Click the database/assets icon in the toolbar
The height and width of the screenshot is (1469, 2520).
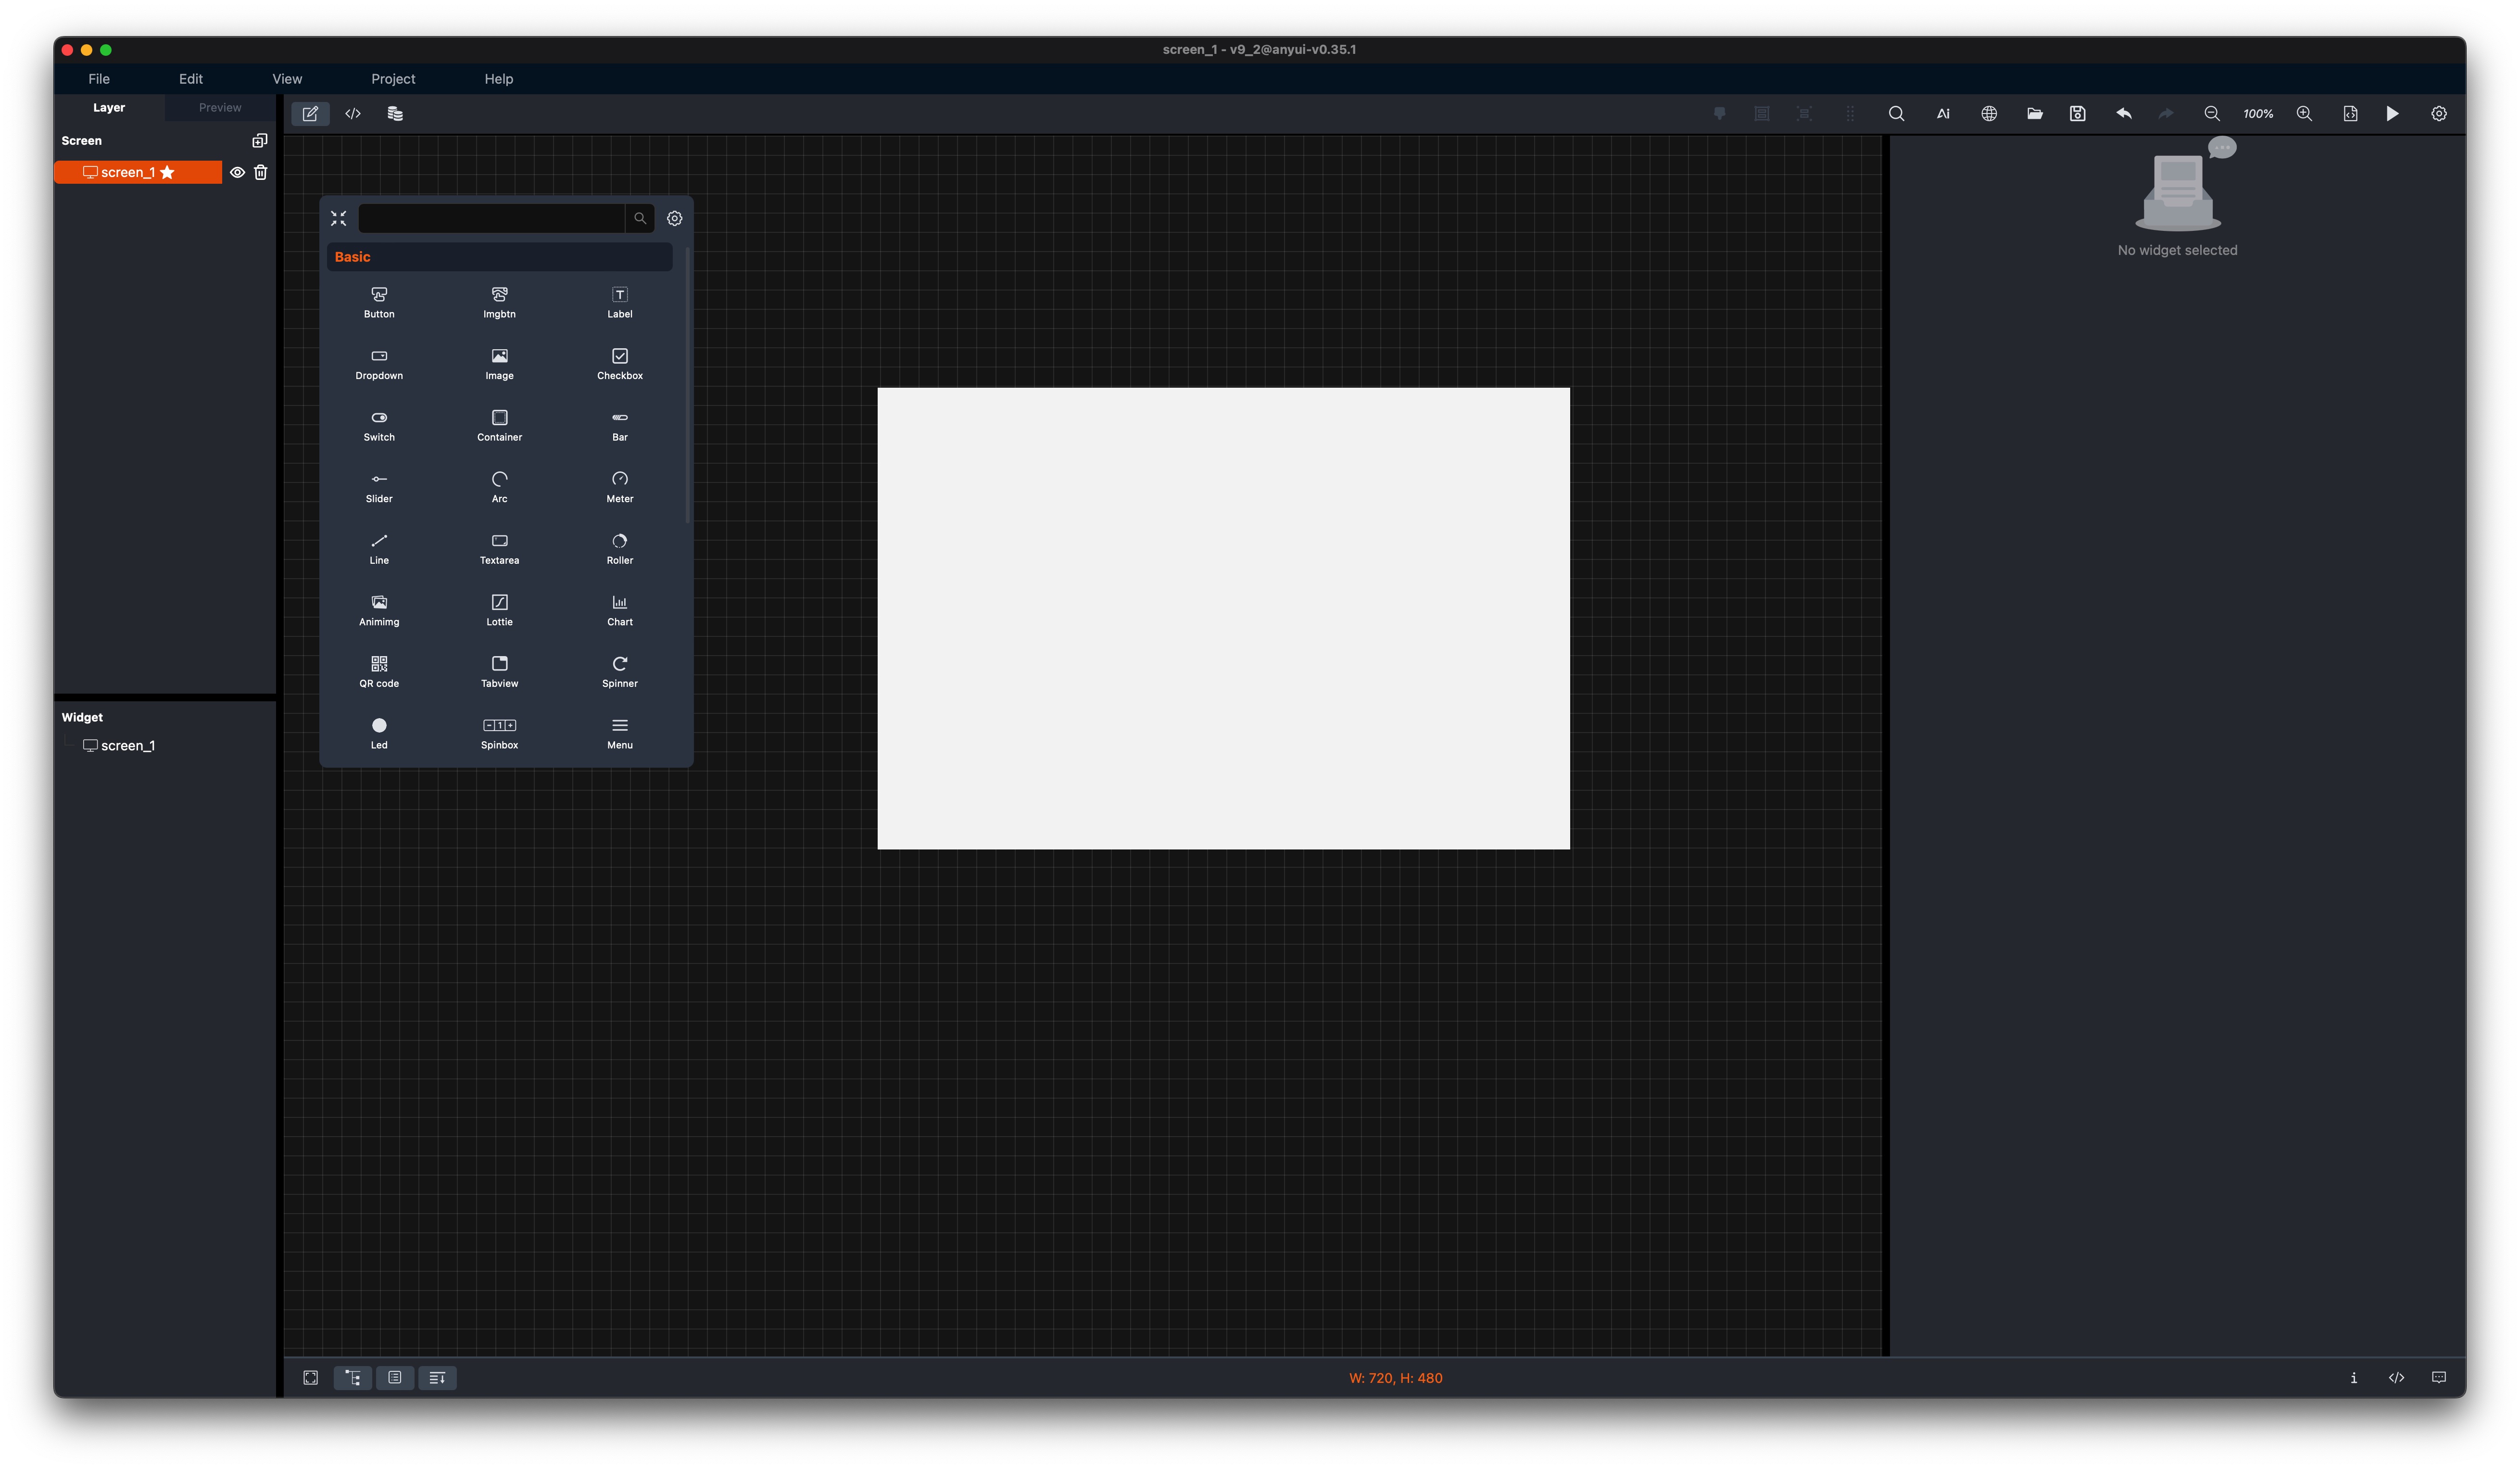pos(395,113)
